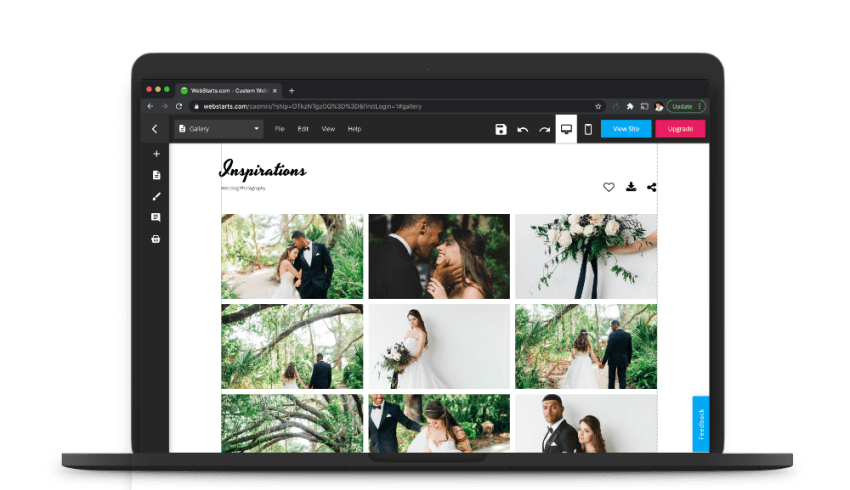Open the browser extensions puzzle icon
The height and width of the screenshot is (490, 850).
click(630, 106)
